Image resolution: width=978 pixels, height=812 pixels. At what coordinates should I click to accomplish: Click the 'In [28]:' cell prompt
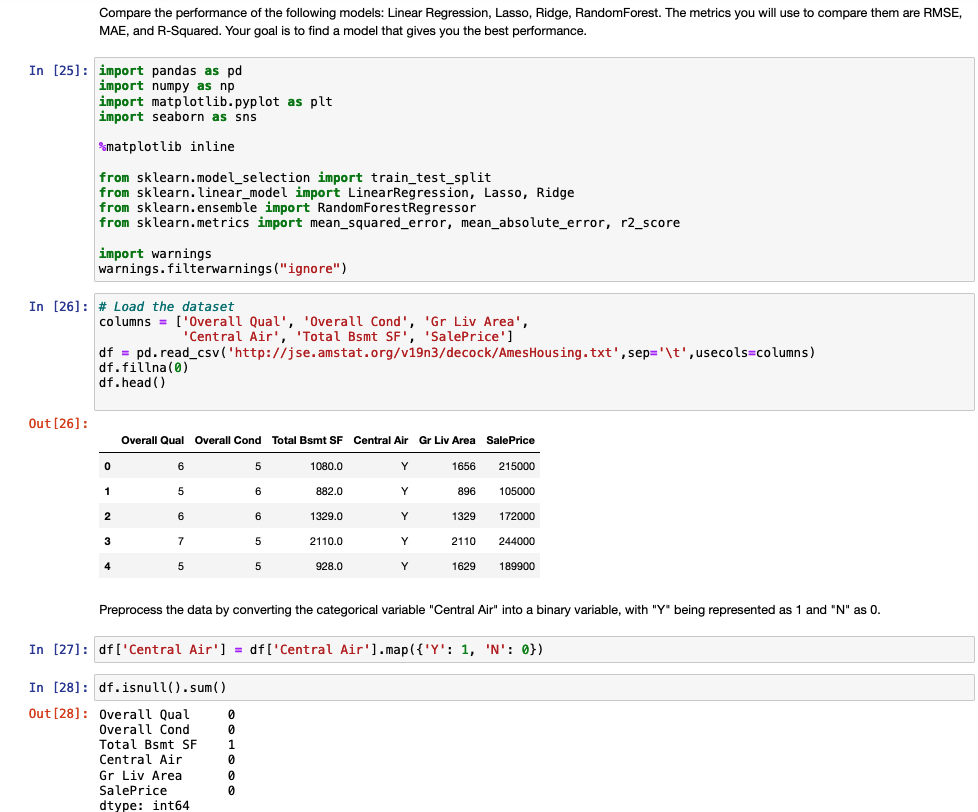point(59,687)
